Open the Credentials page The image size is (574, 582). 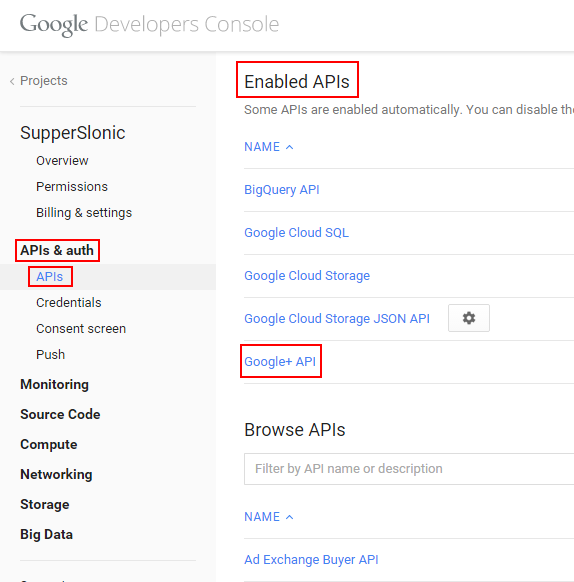(69, 303)
